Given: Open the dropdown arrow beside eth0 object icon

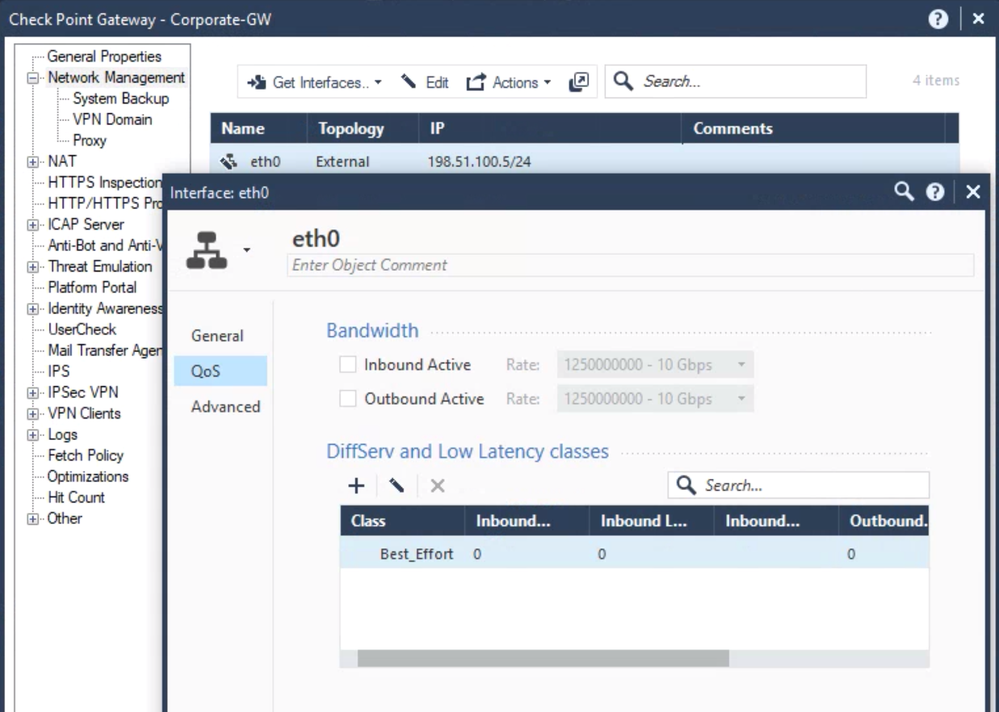Looking at the screenshot, I should coord(247,250).
